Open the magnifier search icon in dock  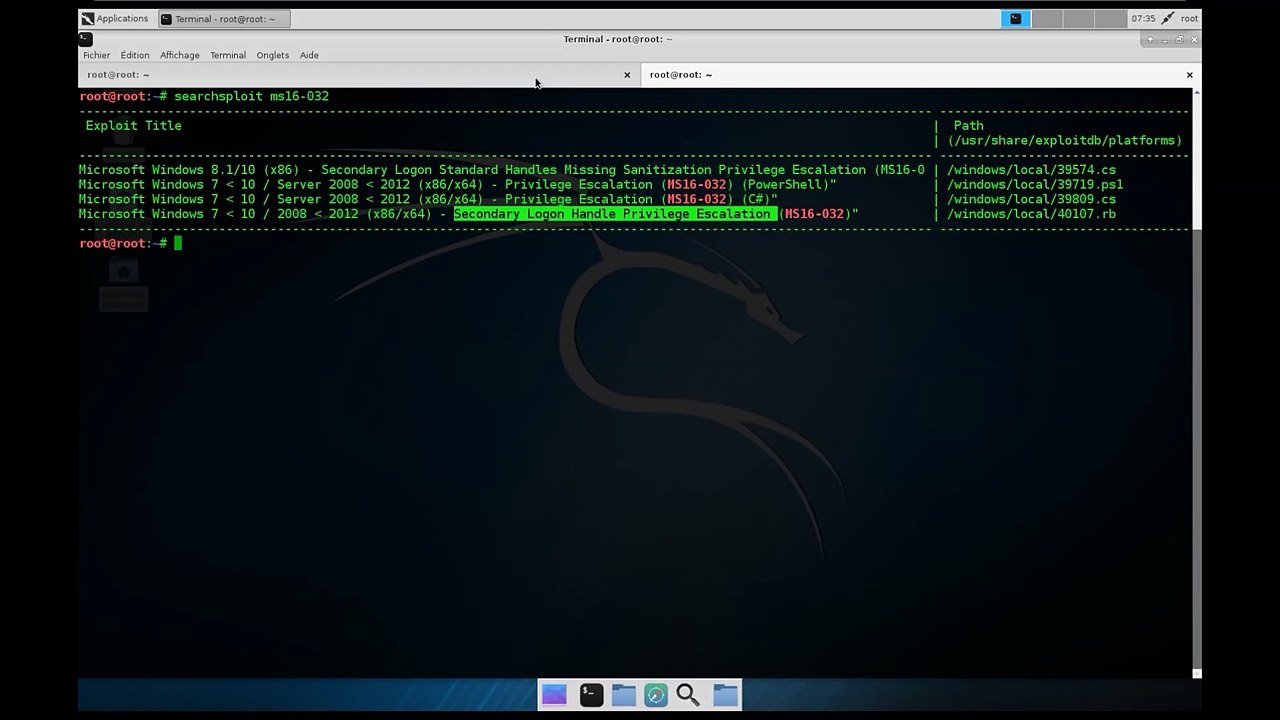click(x=688, y=694)
